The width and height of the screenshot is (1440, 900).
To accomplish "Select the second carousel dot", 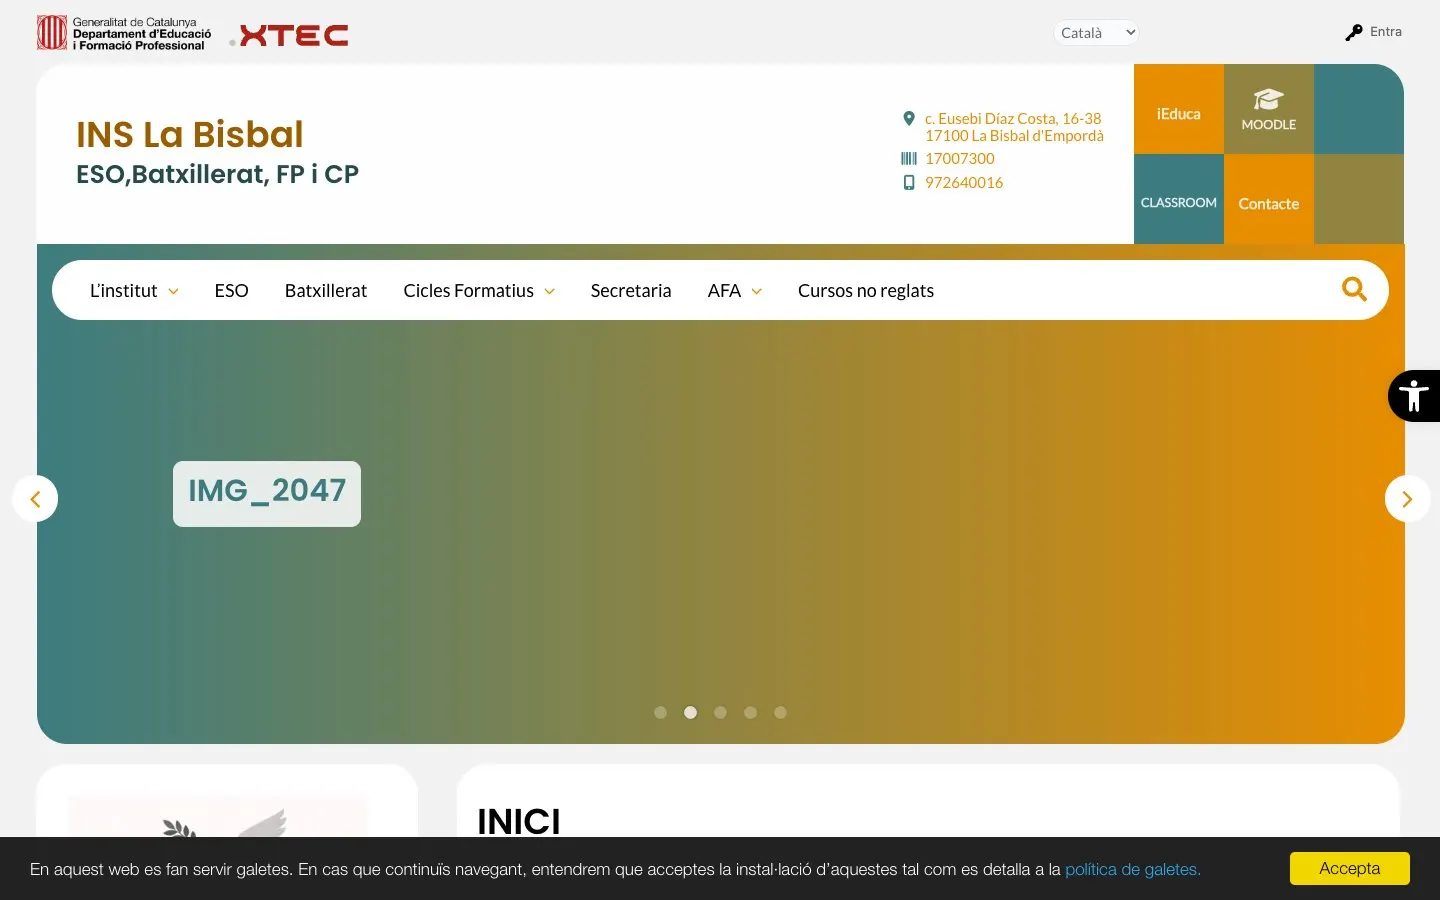I will pyautogui.click(x=690, y=713).
